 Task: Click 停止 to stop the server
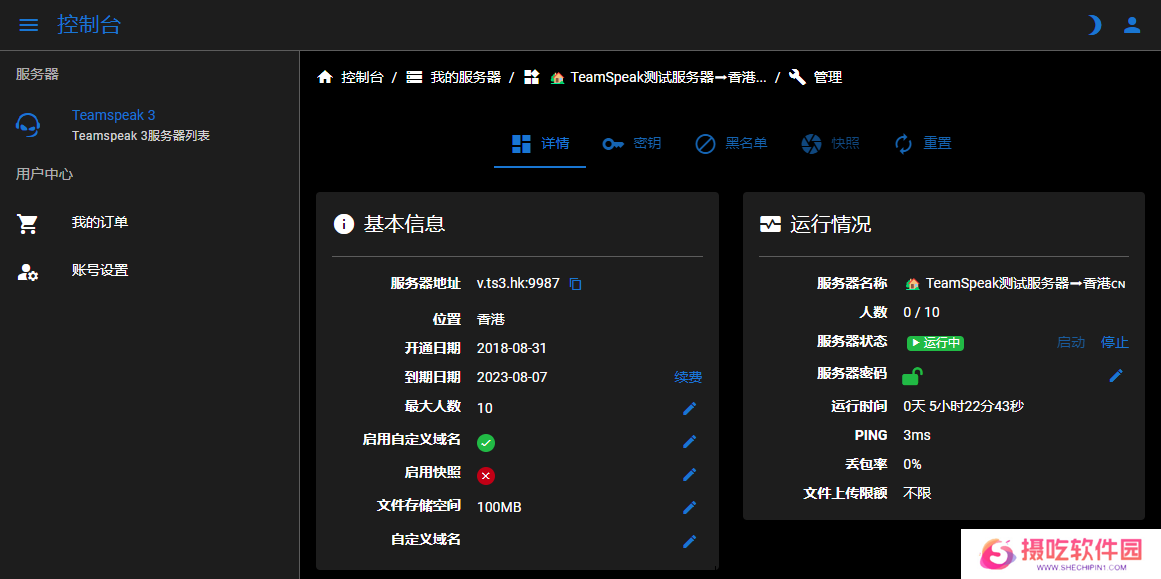(x=1114, y=342)
